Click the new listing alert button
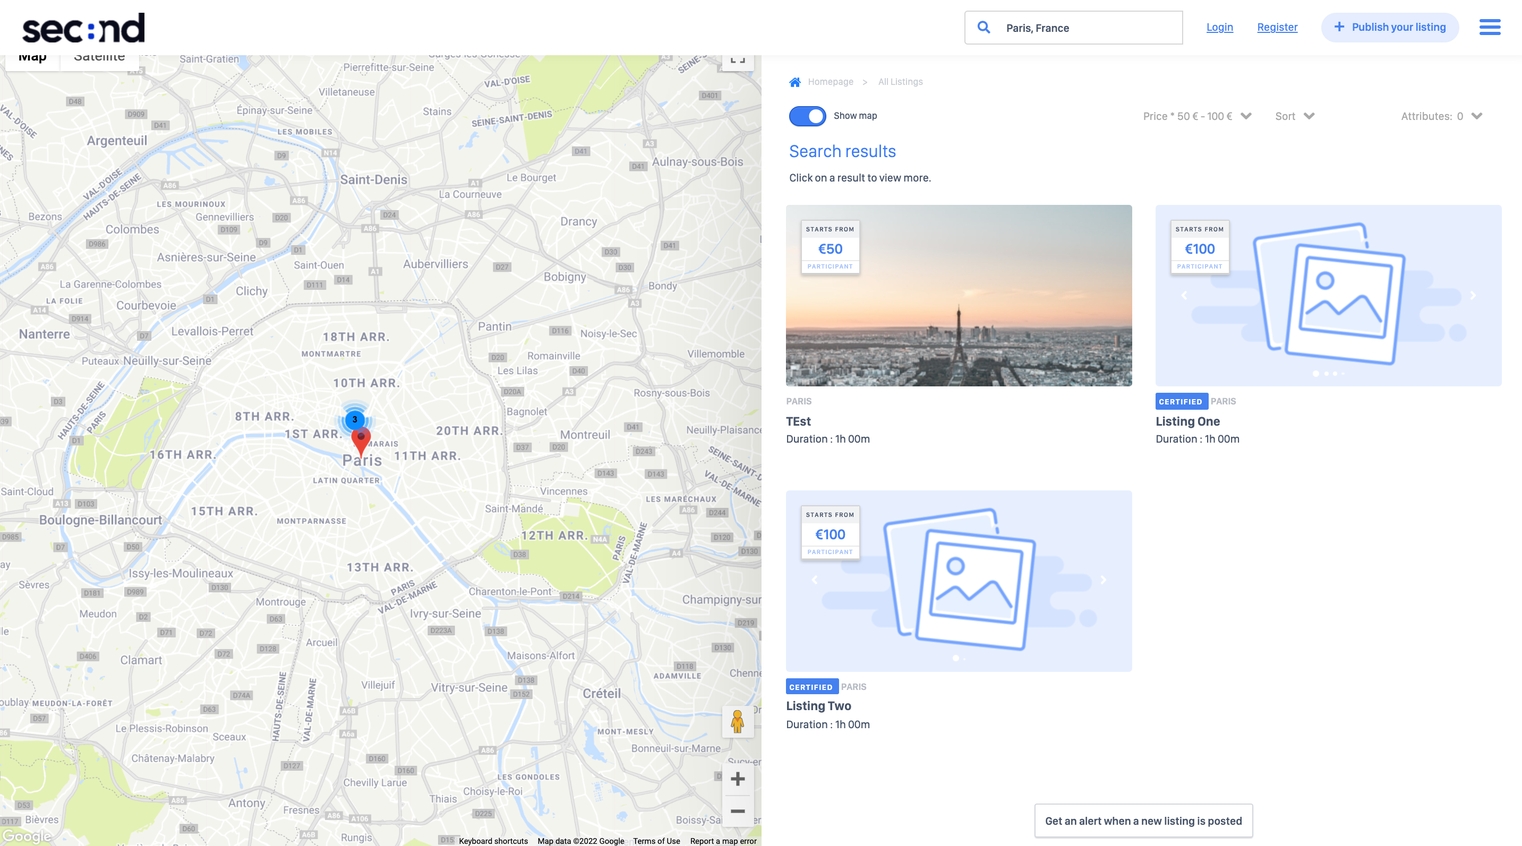The width and height of the screenshot is (1522, 846). point(1143,821)
